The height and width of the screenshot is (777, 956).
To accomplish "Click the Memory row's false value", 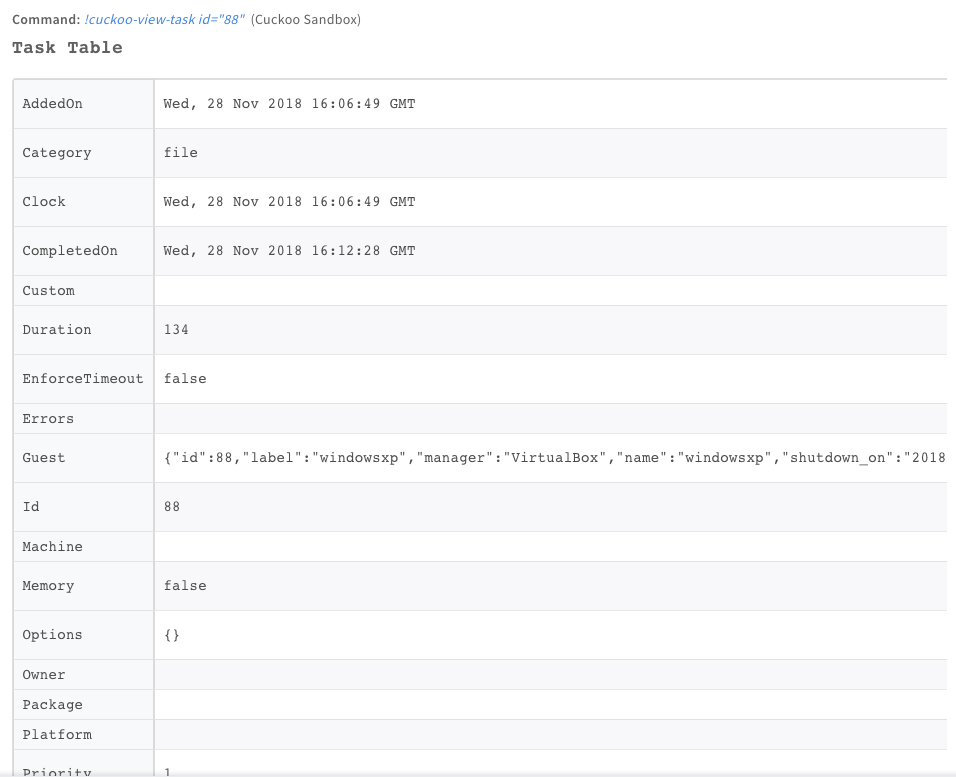I will click(x=185, y=586).
